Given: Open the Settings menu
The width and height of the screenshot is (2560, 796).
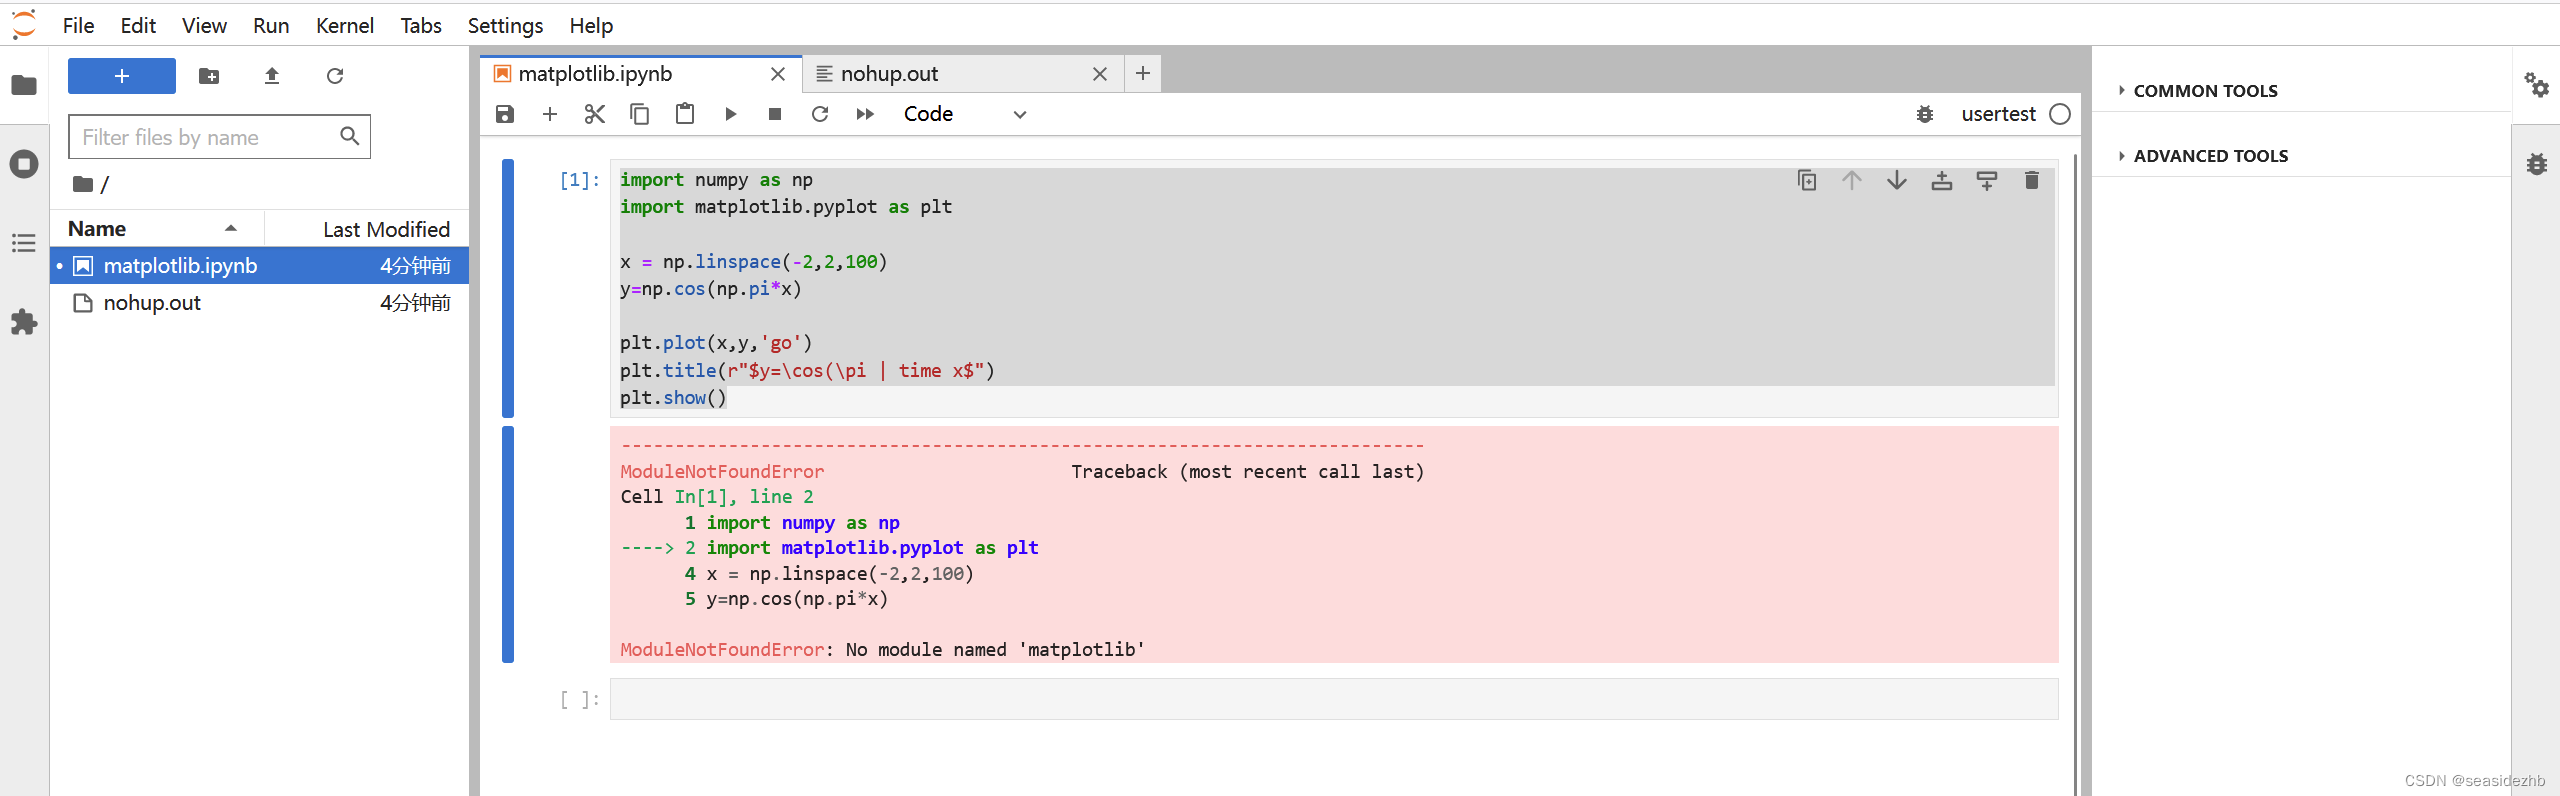Looking at the screenshot, I should [x=505, y=26].
